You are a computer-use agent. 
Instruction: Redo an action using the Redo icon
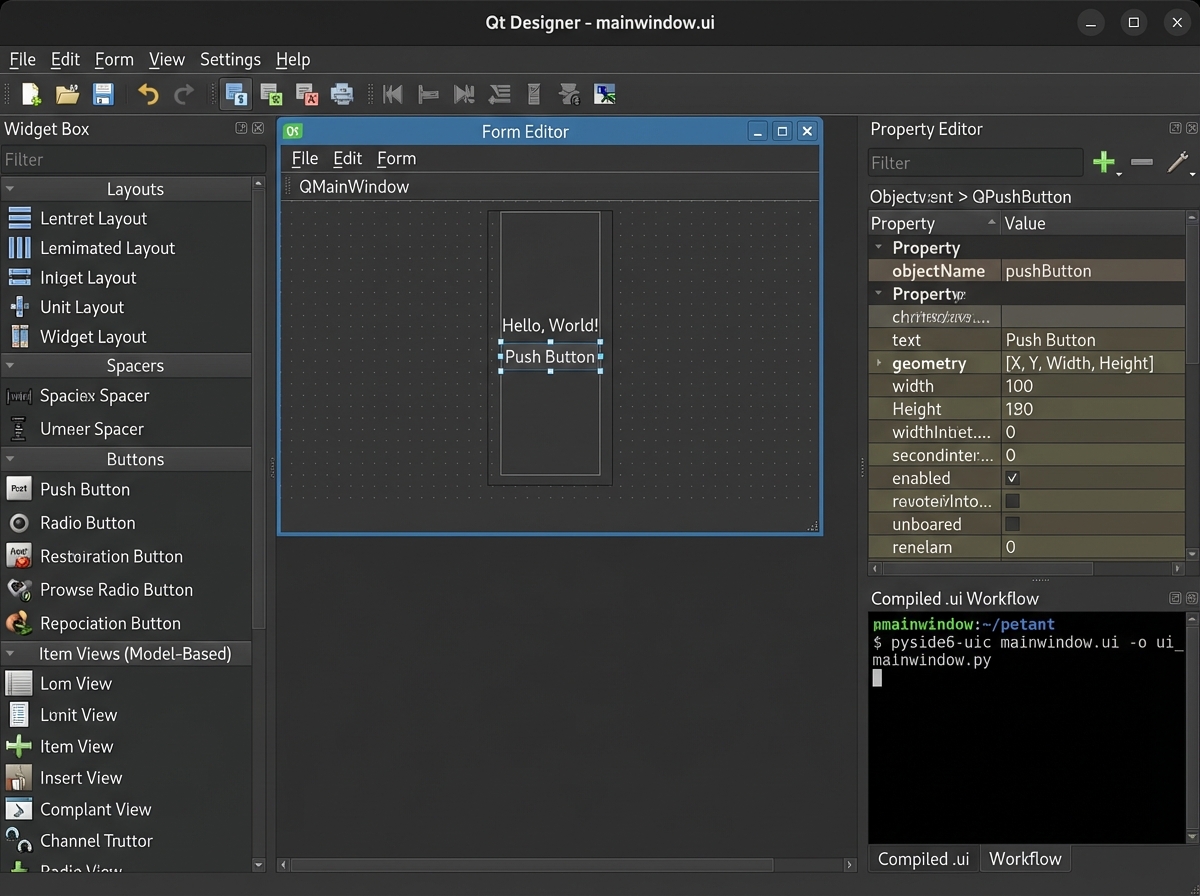pos(183,93)
